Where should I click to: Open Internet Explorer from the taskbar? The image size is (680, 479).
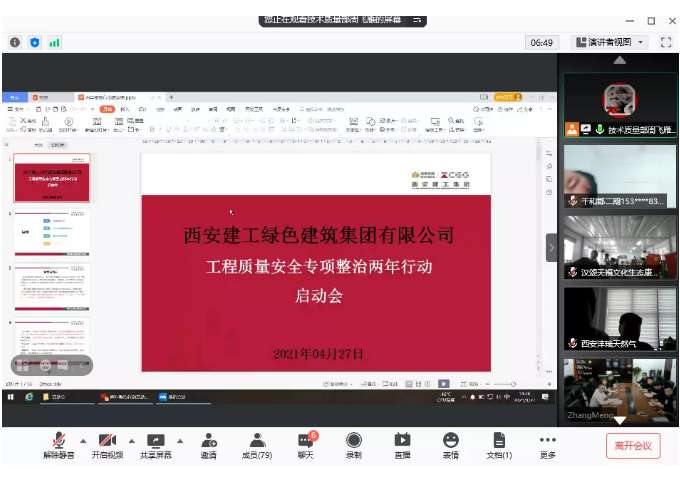point(29,397)
